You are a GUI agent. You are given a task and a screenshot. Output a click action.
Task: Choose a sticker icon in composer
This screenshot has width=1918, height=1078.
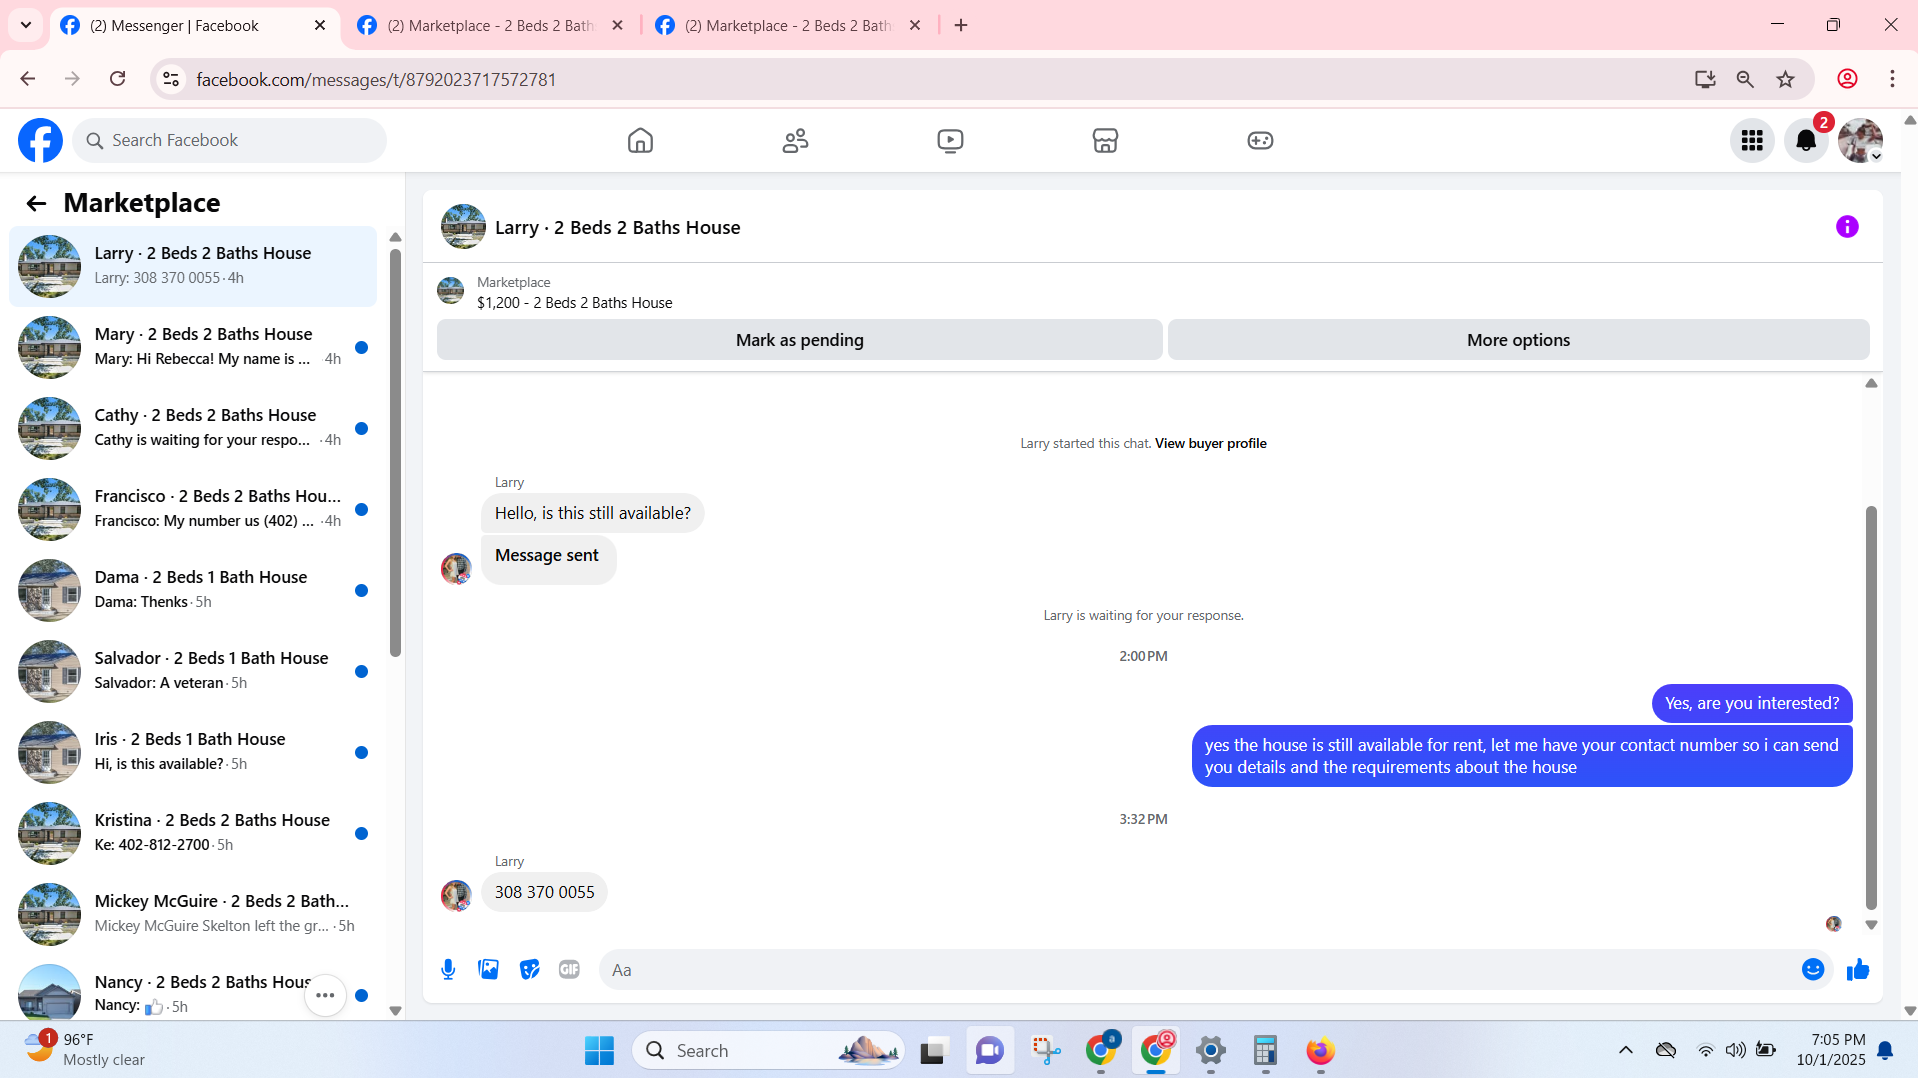(x=529, y=970)
